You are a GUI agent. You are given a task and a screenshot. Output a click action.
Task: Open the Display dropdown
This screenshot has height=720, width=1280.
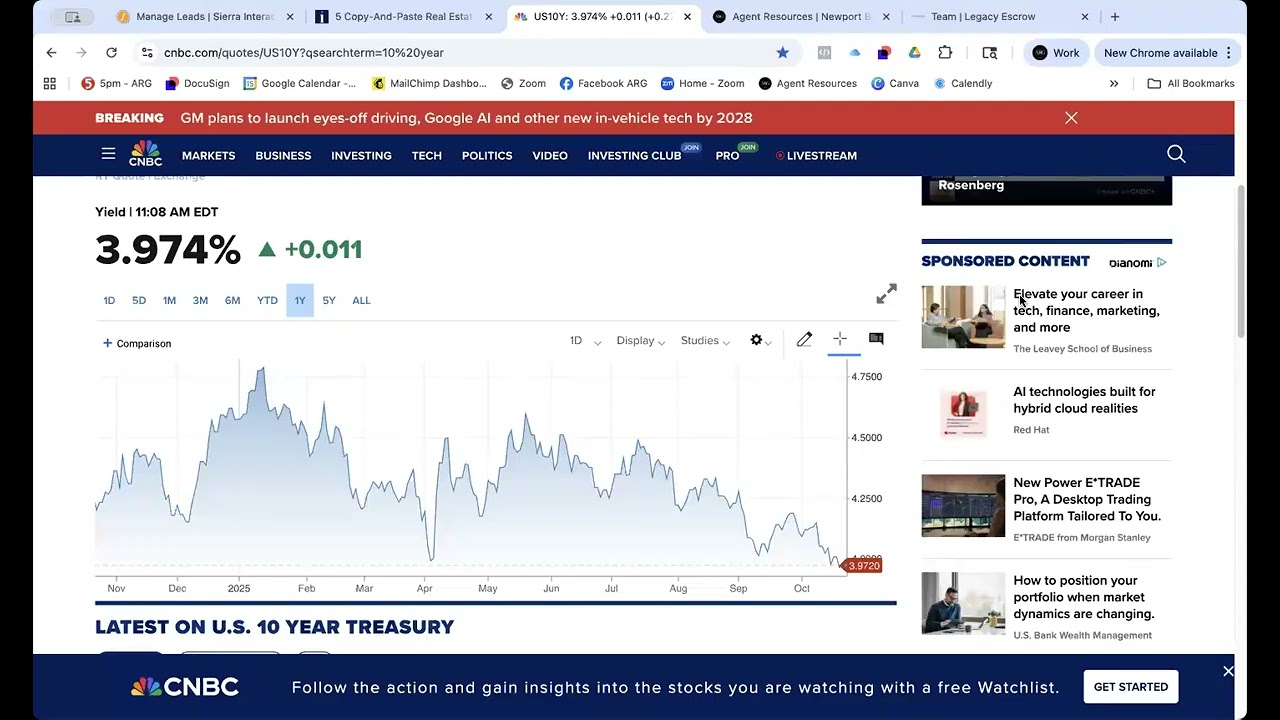click(641, 341)
